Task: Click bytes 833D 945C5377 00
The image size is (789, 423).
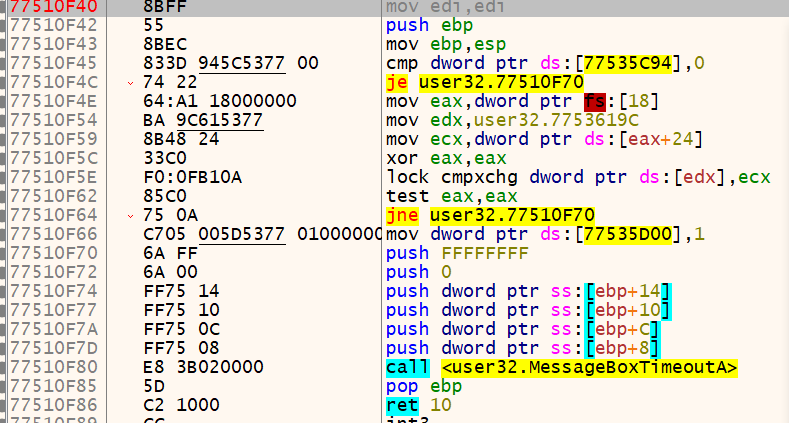Action: point(231,63)
